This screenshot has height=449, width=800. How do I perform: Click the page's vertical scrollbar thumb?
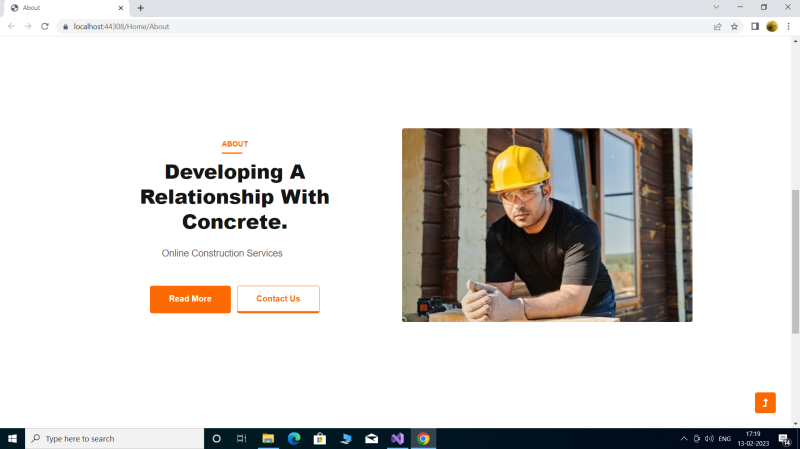point(795,260)
